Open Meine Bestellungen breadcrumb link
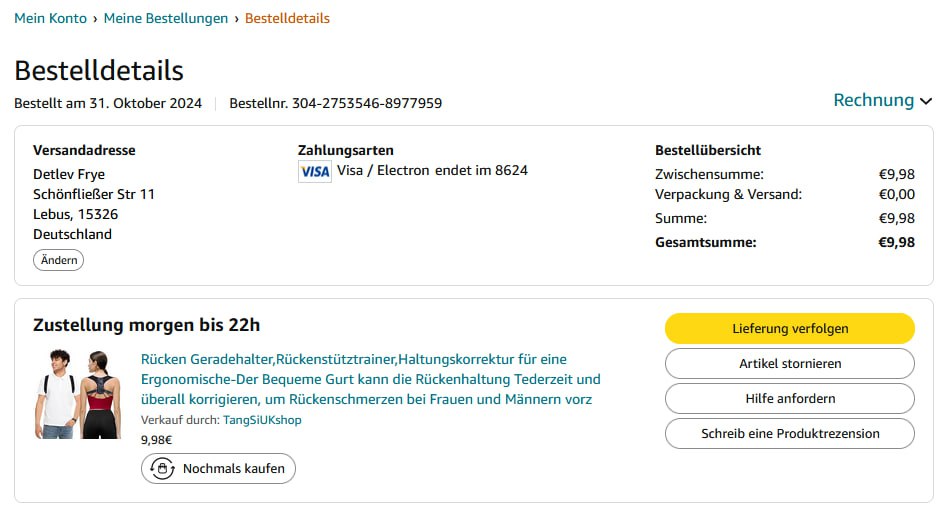Image resolution: width=952 pixels, height=516 pixels. (x=166, y=18)
